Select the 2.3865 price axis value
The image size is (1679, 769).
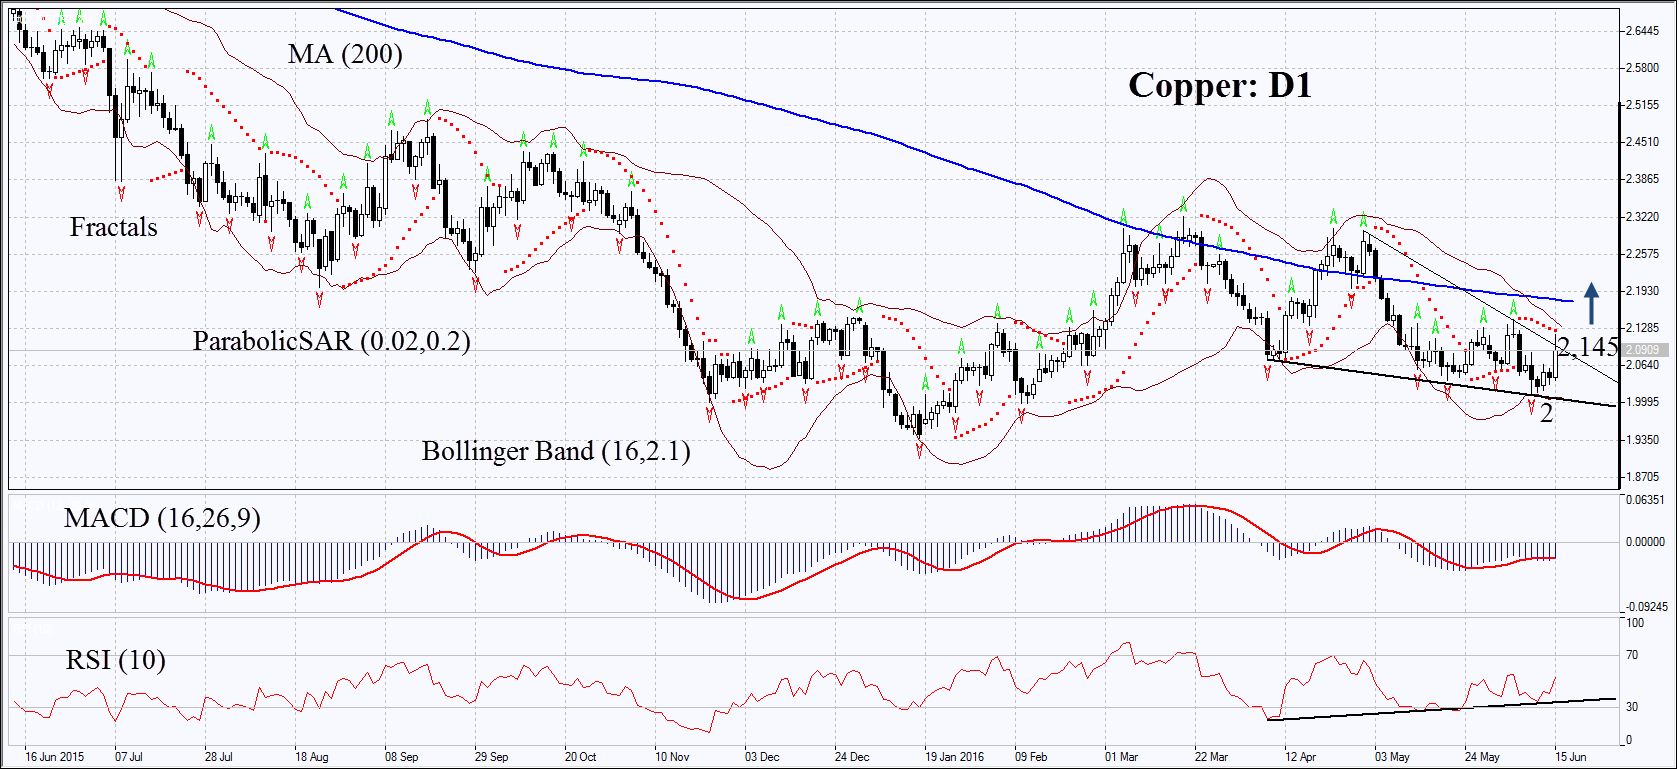[x=1642, y=179]
